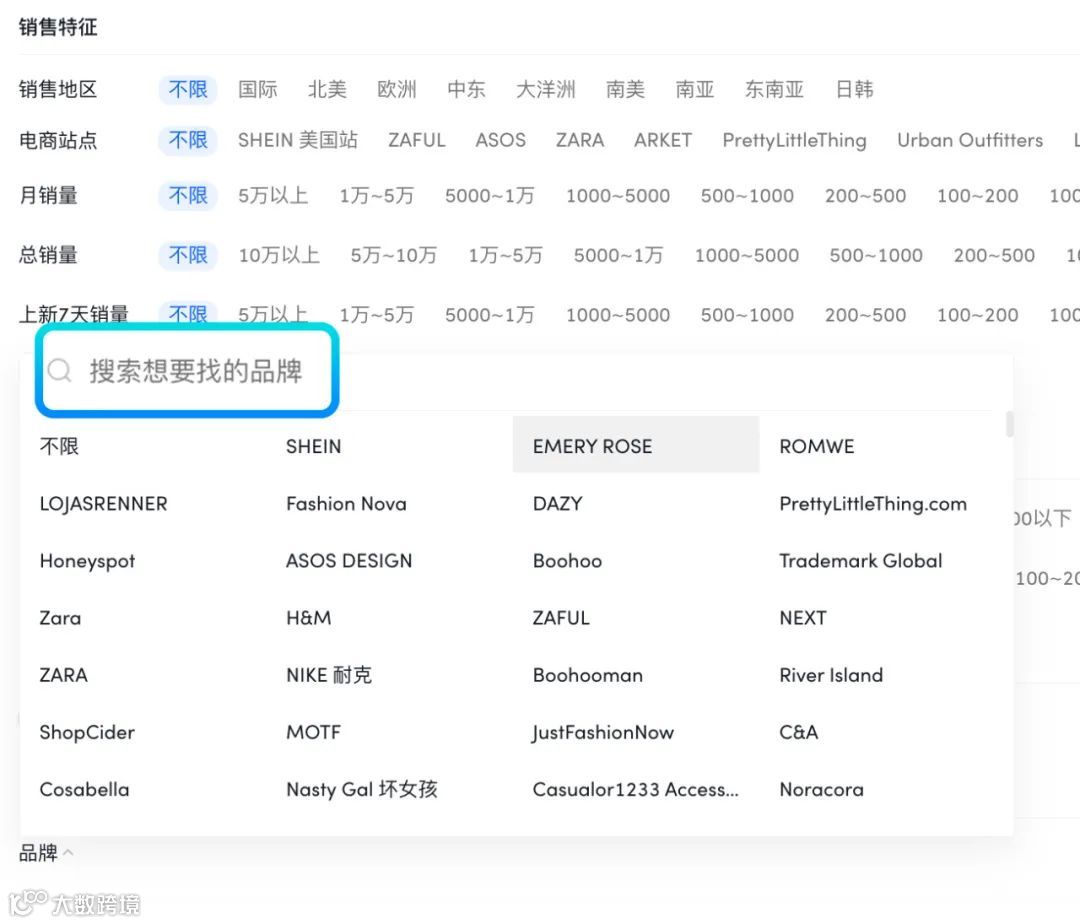Set total sales to 10万以上

(x=279, y=255)
